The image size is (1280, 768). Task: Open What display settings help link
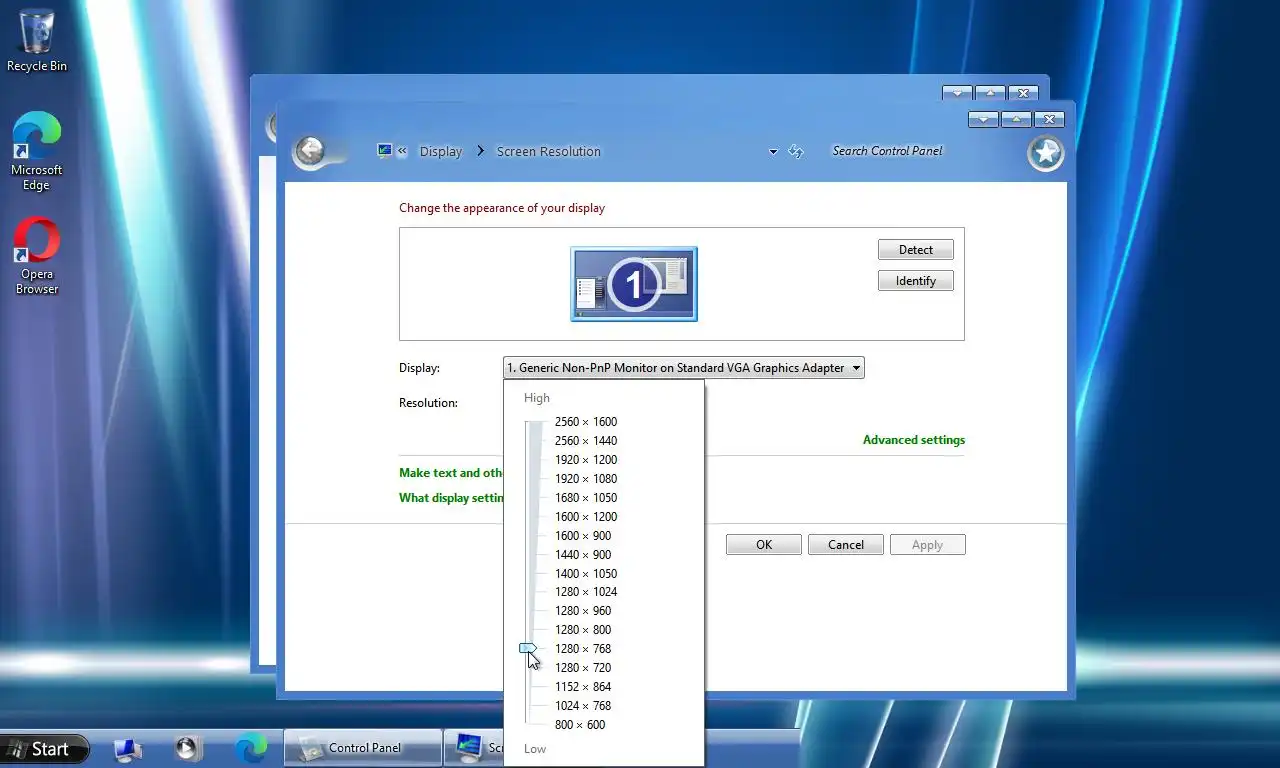coord(451,498)
